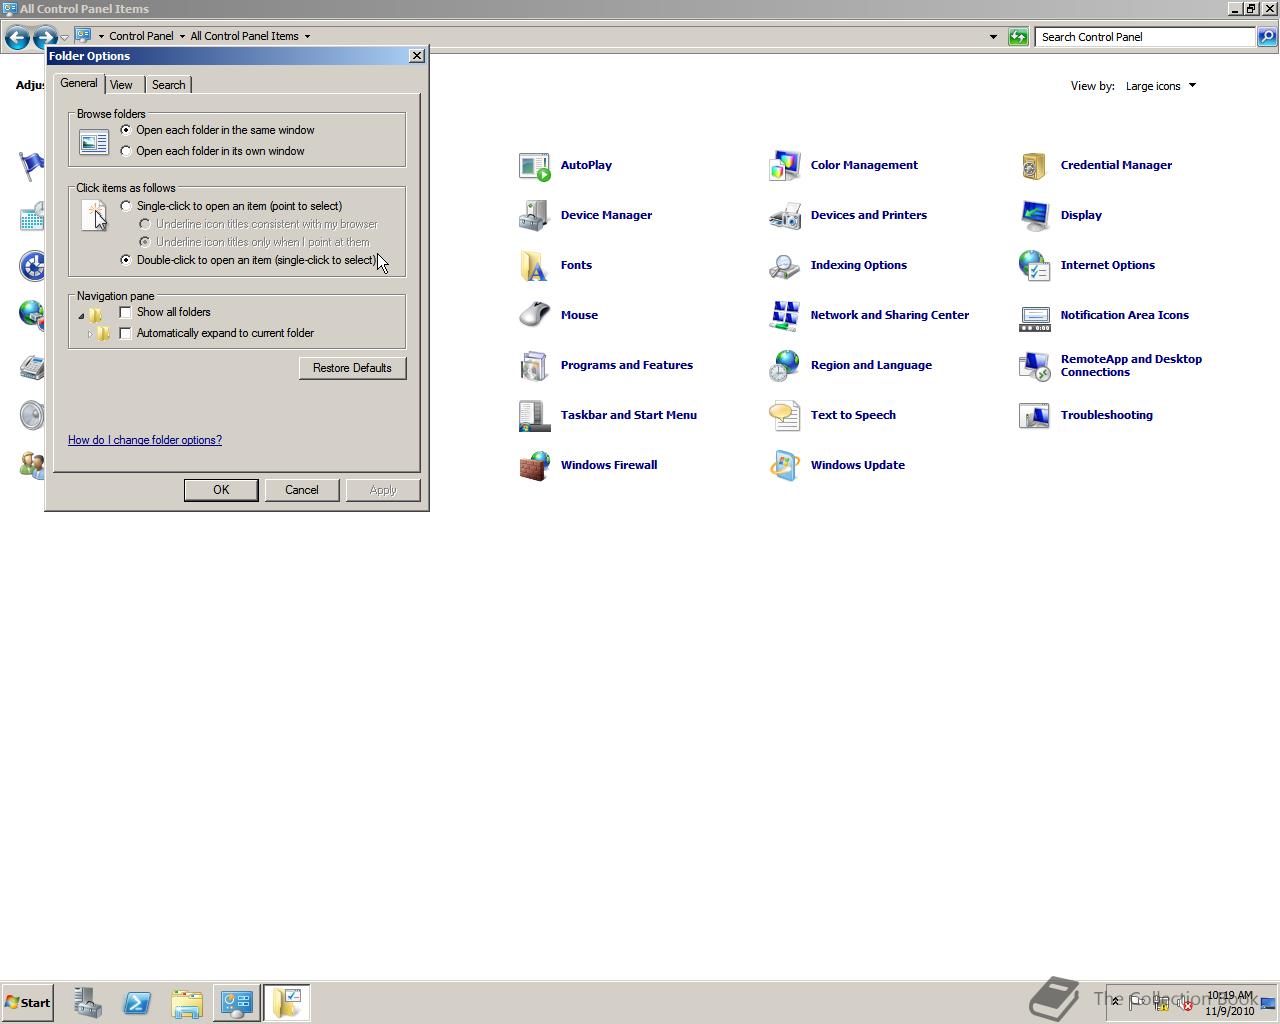Screen dimensions: 1280x1024
Task: Click the Forward navigation arrow
Action: coord(44,38)
